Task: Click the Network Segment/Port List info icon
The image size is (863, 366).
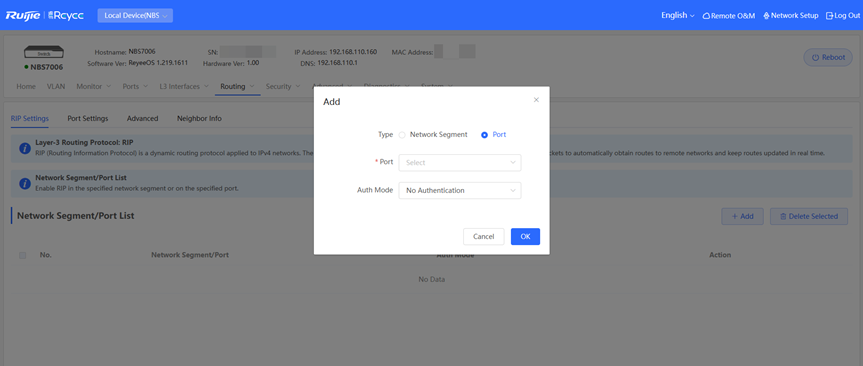Action: point(25,183)
